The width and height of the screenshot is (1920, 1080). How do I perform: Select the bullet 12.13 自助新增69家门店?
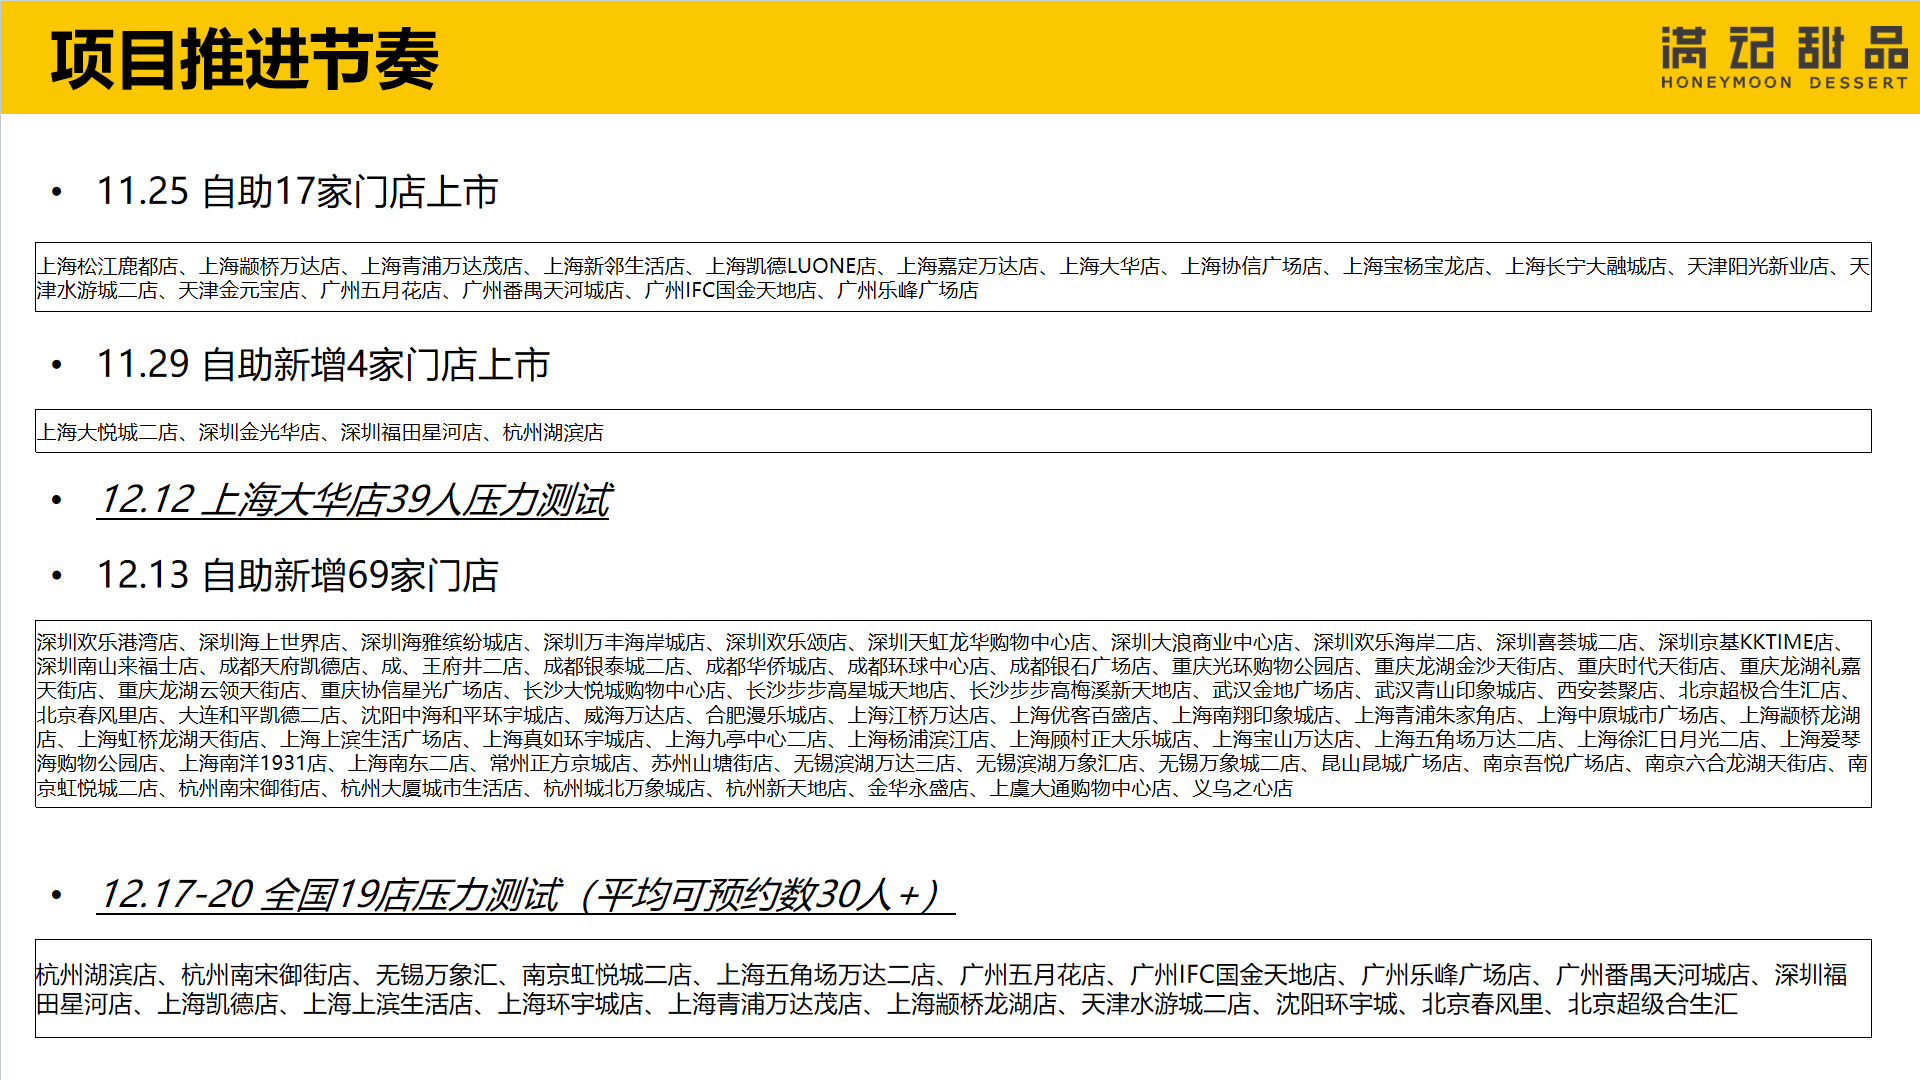tap(297, 575)
